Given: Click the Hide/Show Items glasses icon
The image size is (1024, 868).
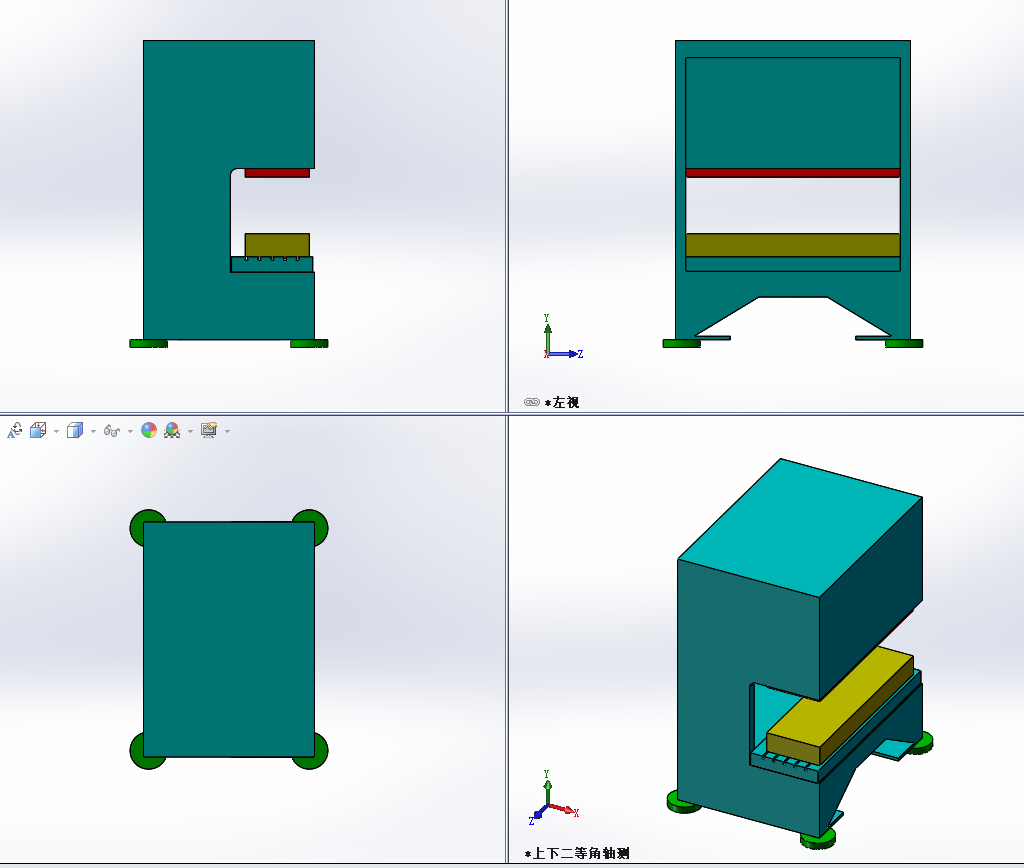Looking at the screenshot, I should coord(112,430).
